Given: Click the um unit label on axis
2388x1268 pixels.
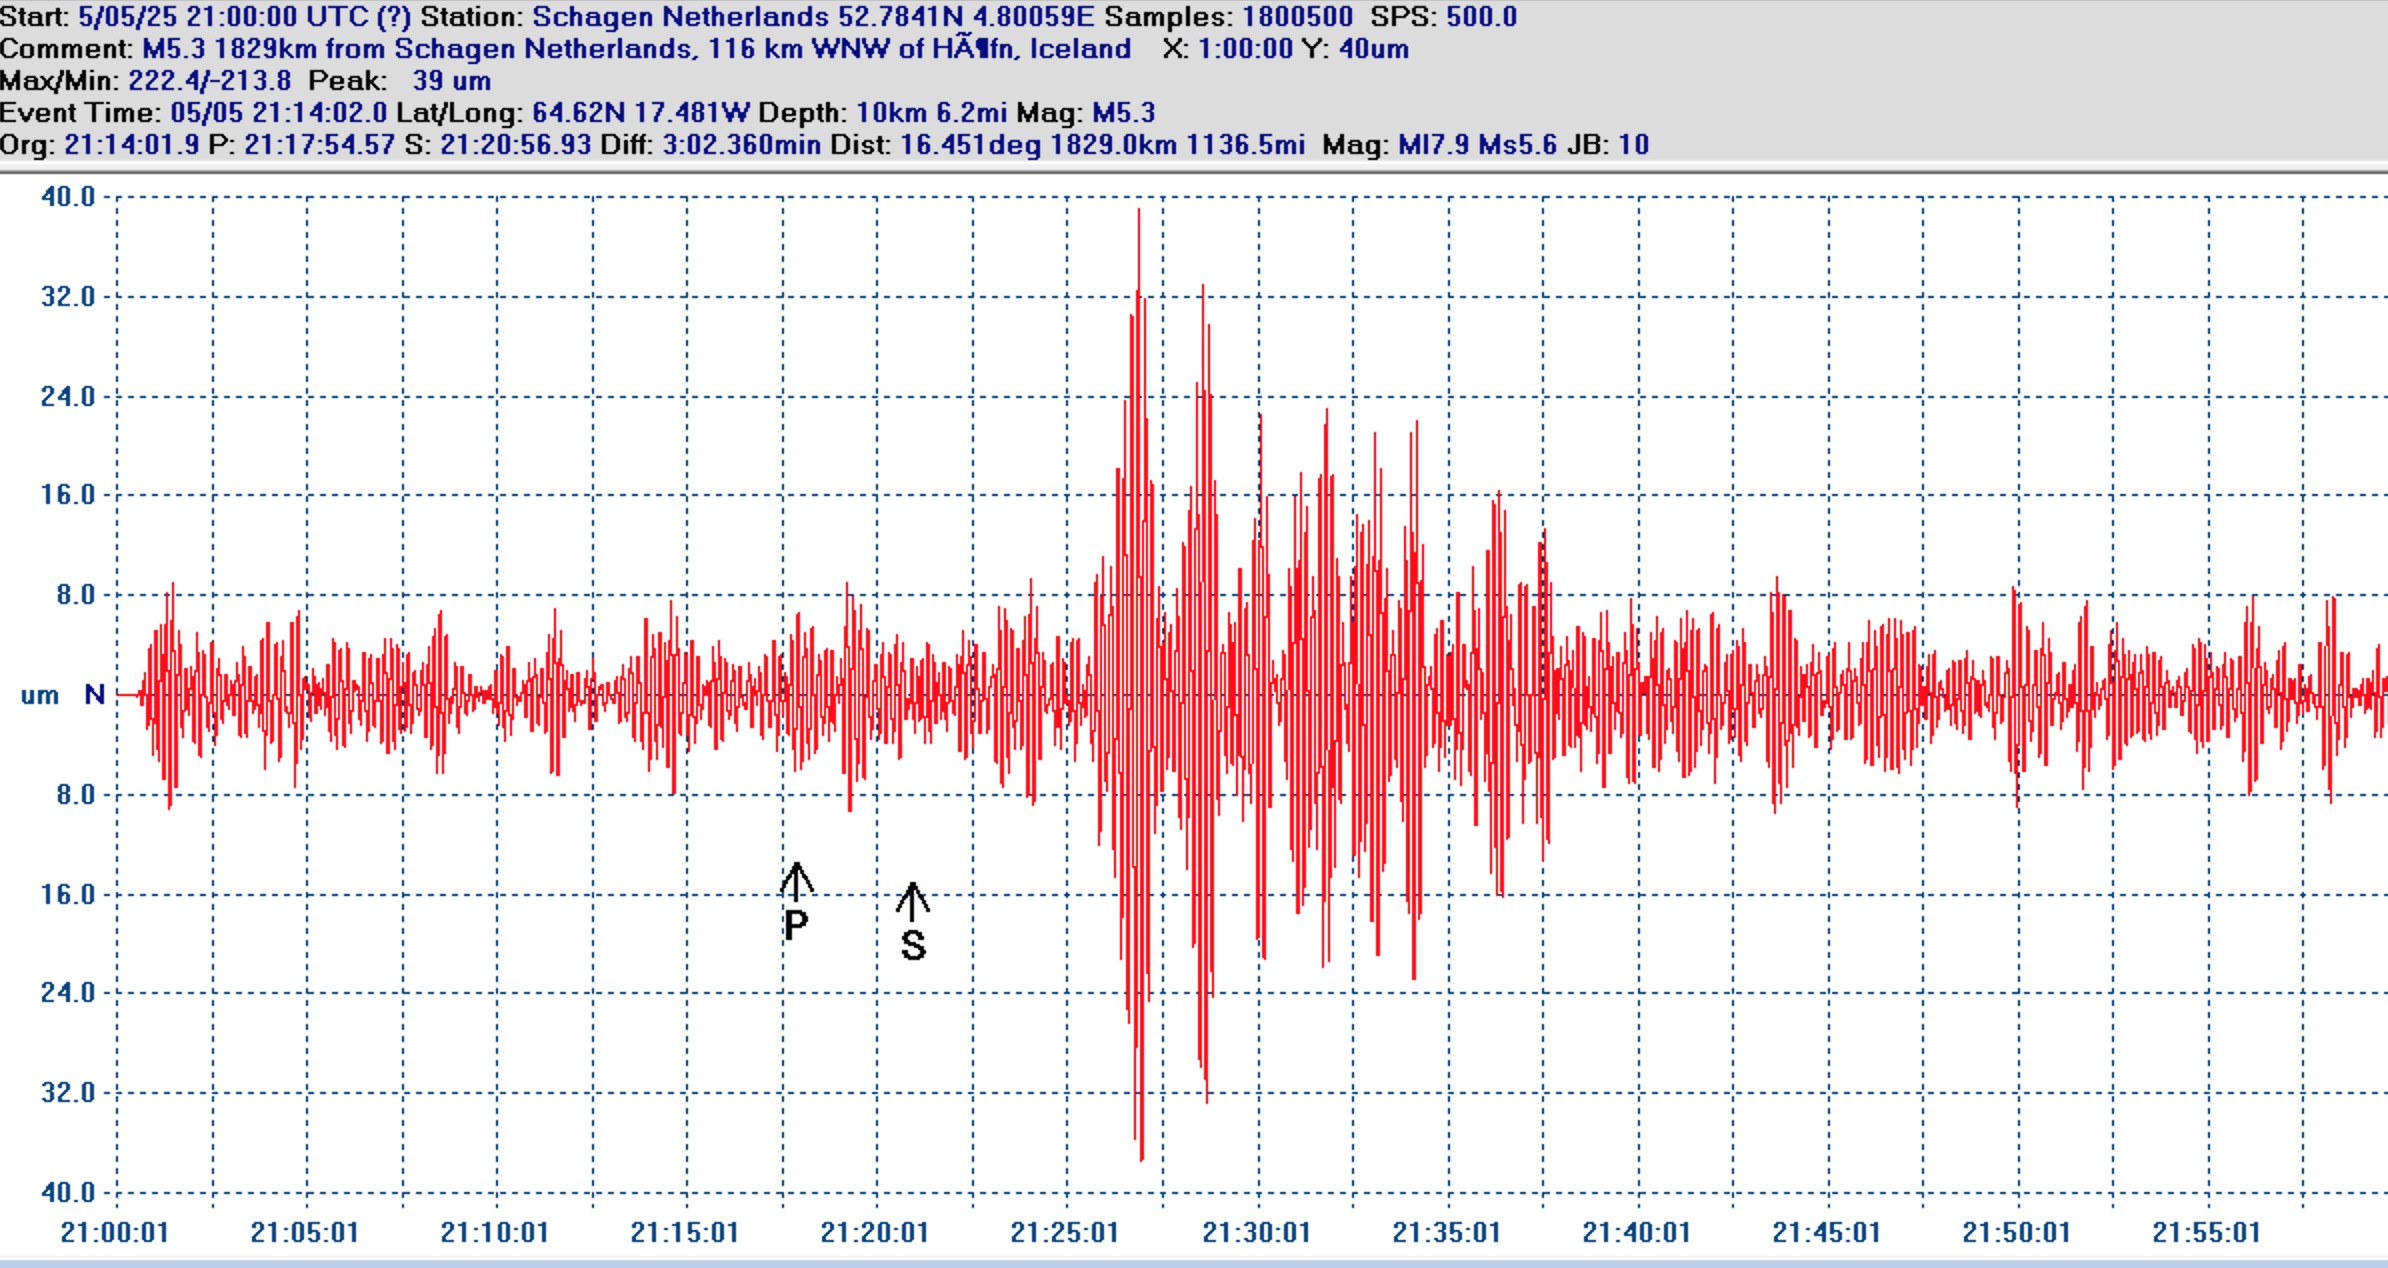Looking at the screenshot, I should pyautogui.click(x=40, y=695).
